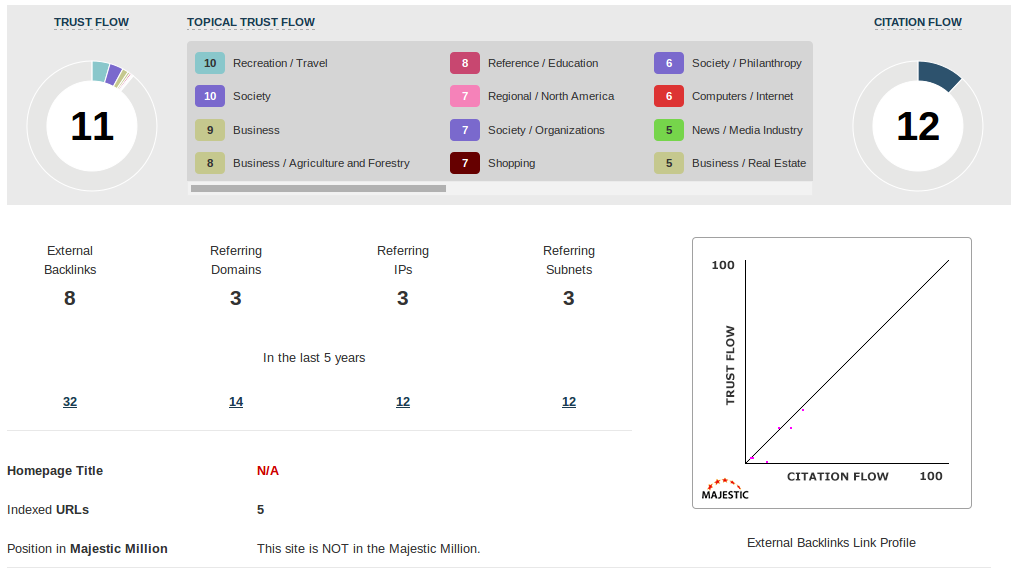Viewport: 1020px width, 572px height.
Task: Click the Reference / Education score badge
Action: (465, 63)
